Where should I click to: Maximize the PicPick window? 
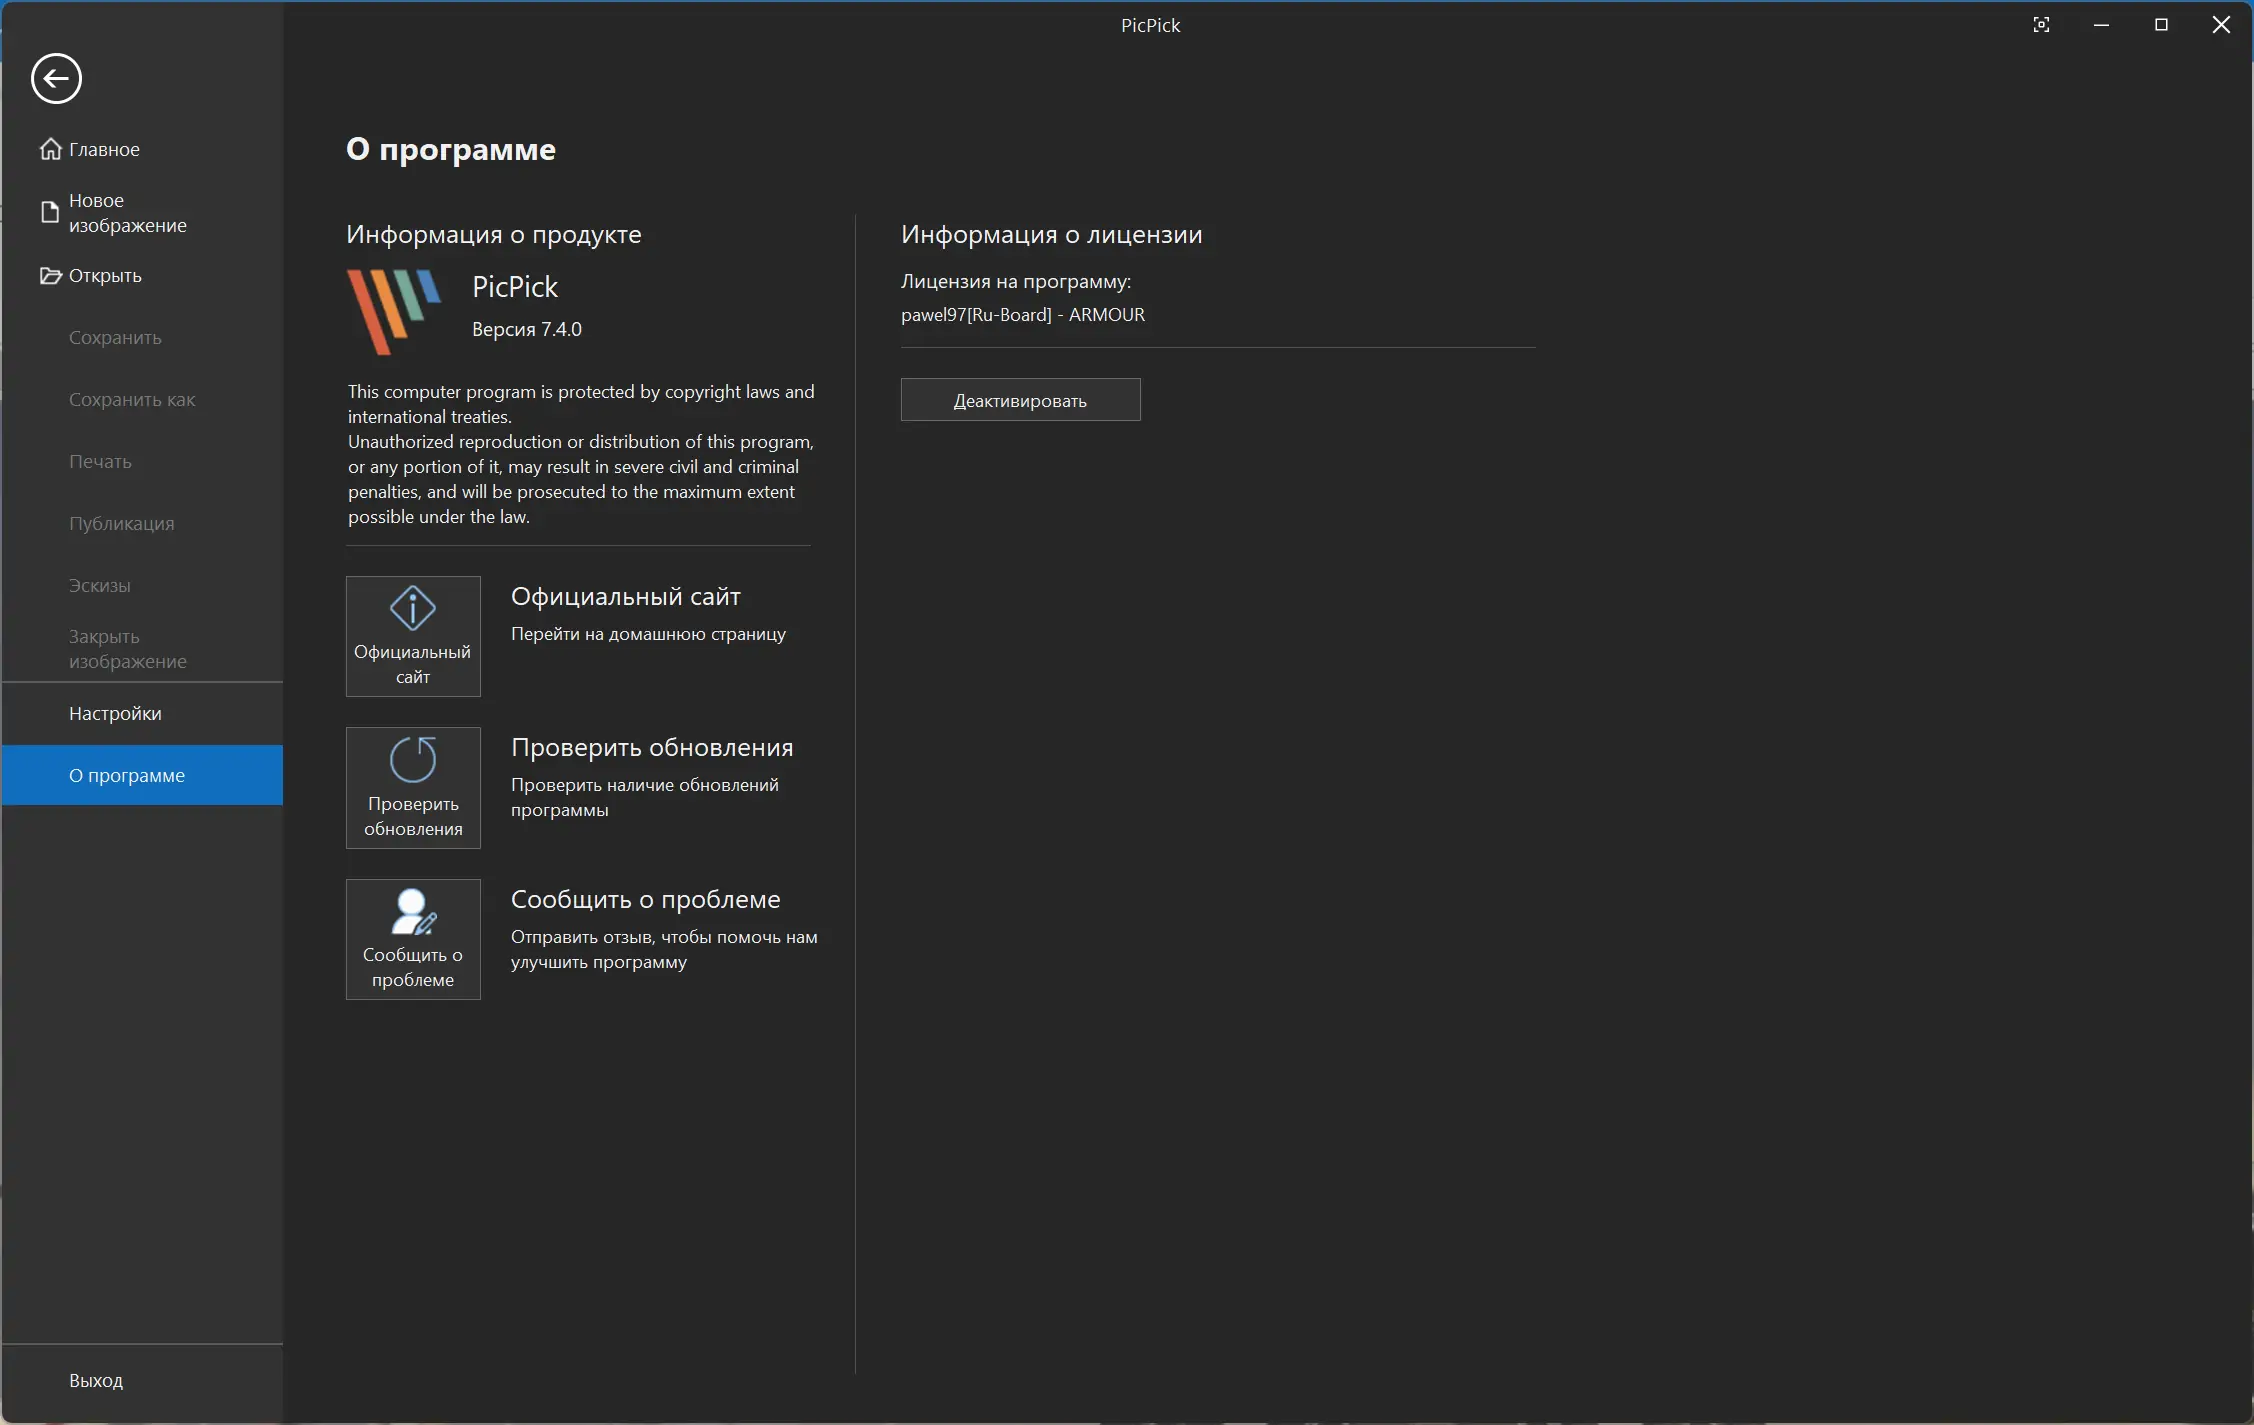(2161, 25)
